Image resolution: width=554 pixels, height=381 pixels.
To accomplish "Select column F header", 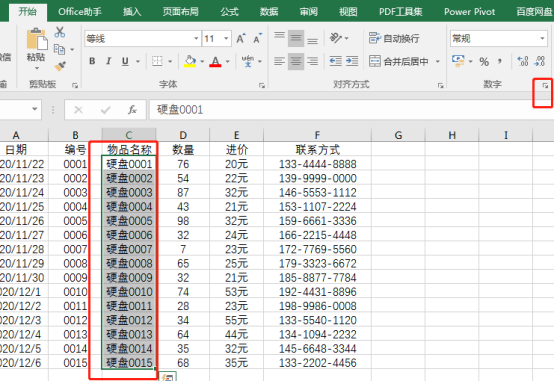I will 317,135.
